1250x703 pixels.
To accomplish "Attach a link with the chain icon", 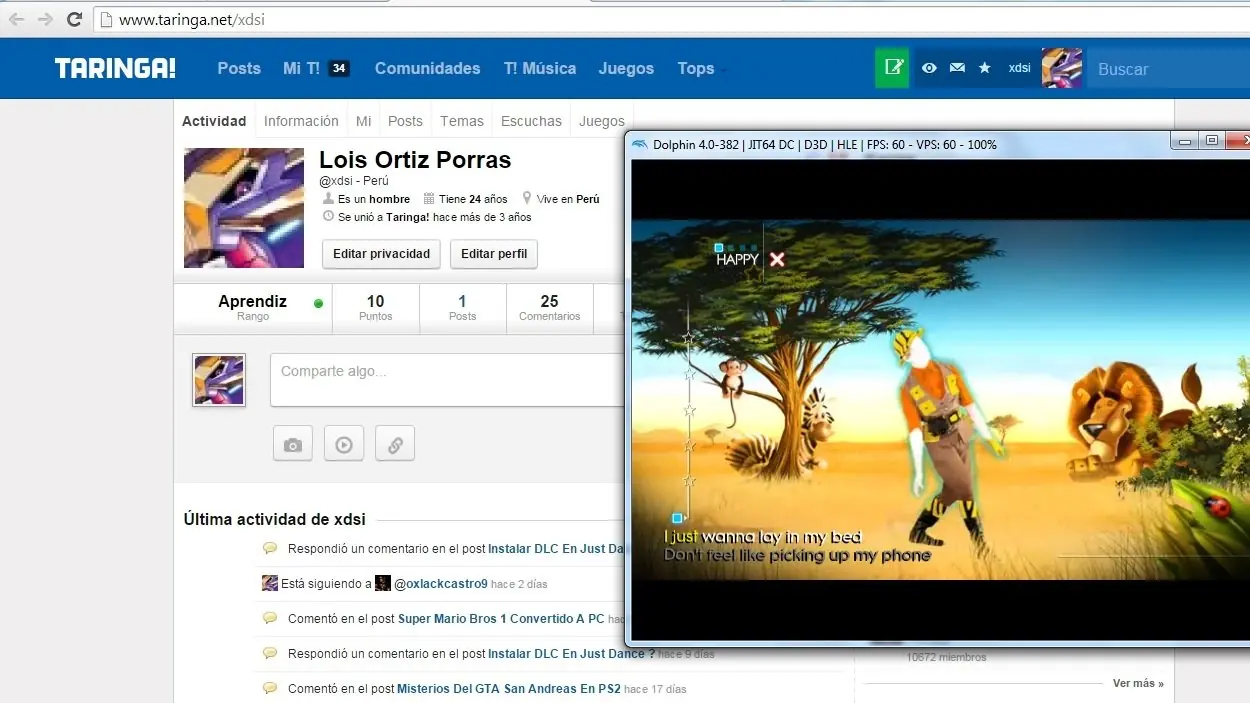I will point(395,445).
